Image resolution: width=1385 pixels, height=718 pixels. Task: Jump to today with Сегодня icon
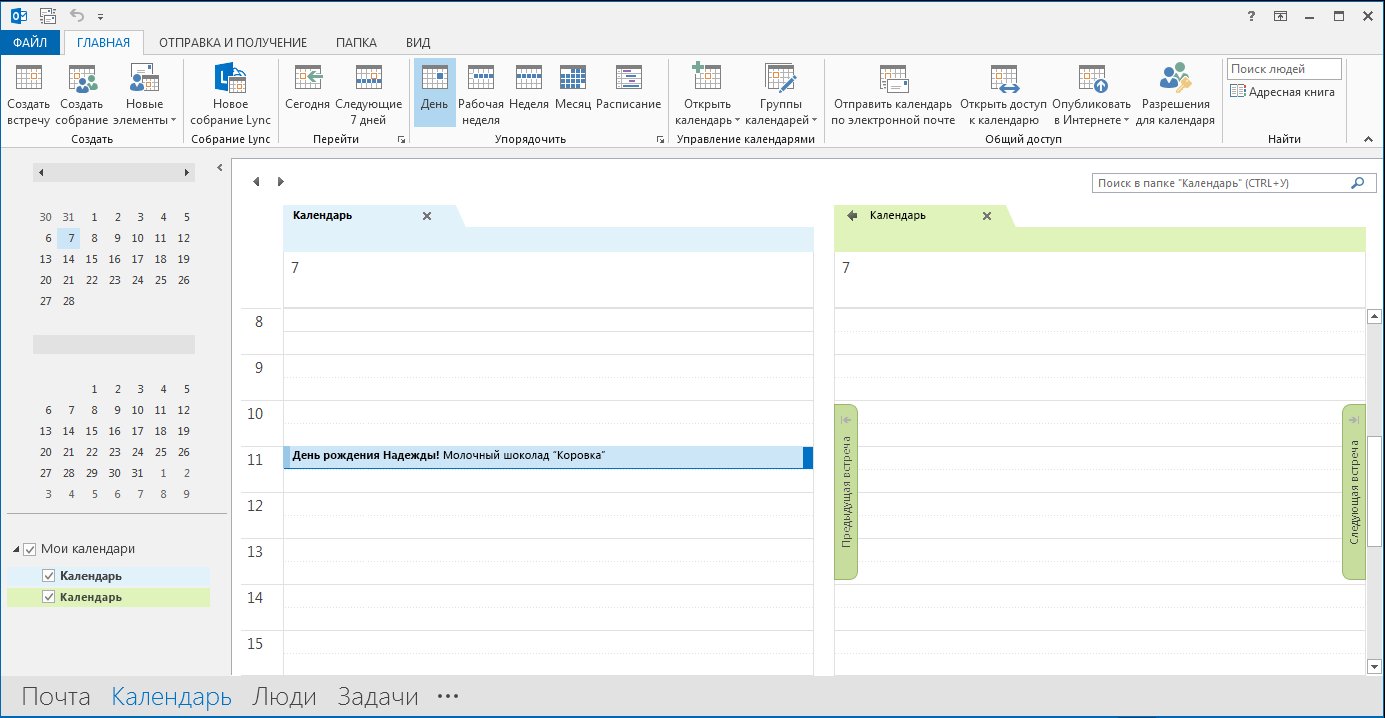(307, 78)
